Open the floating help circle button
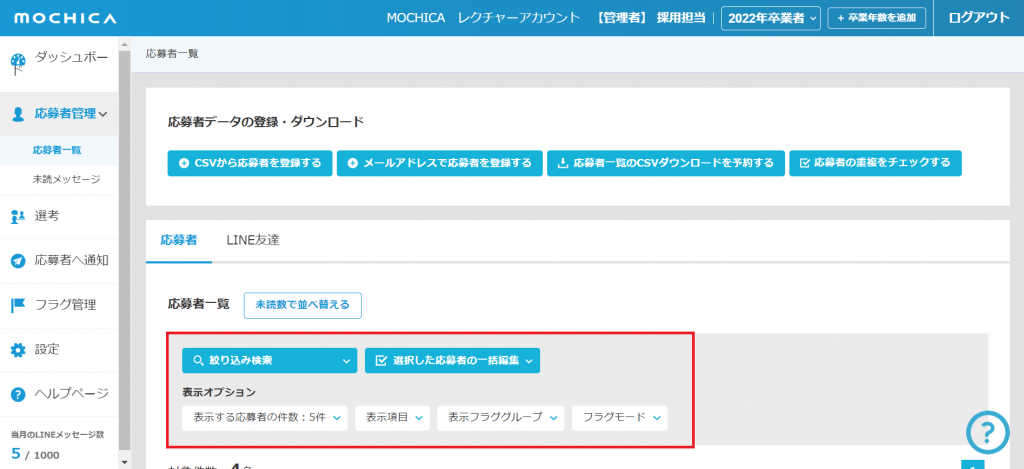This screenshot has width=1024, height=469. [x=987, y=432]
